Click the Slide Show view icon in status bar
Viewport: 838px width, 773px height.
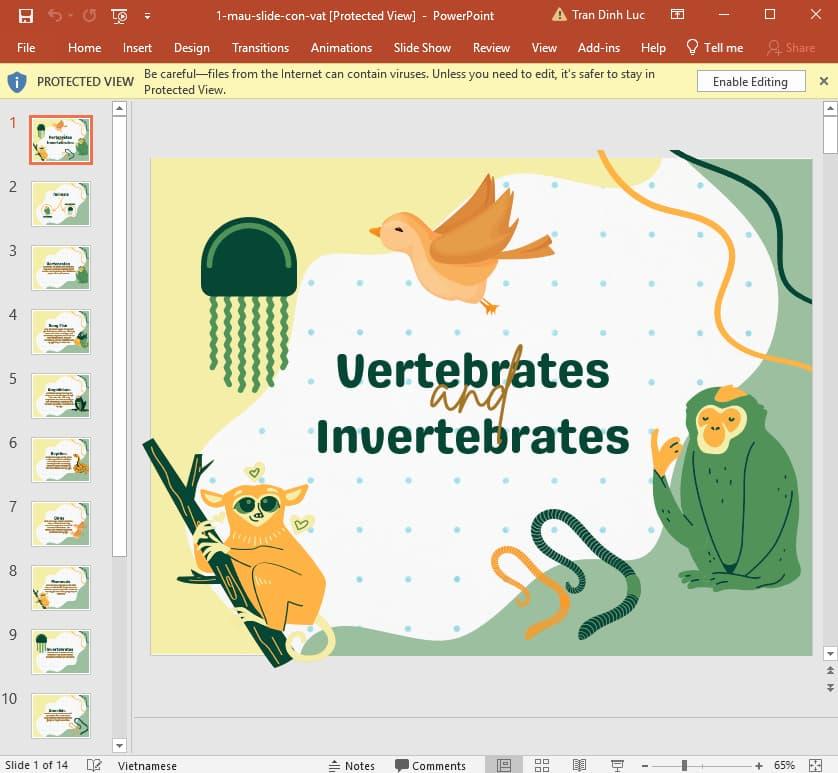618,765
